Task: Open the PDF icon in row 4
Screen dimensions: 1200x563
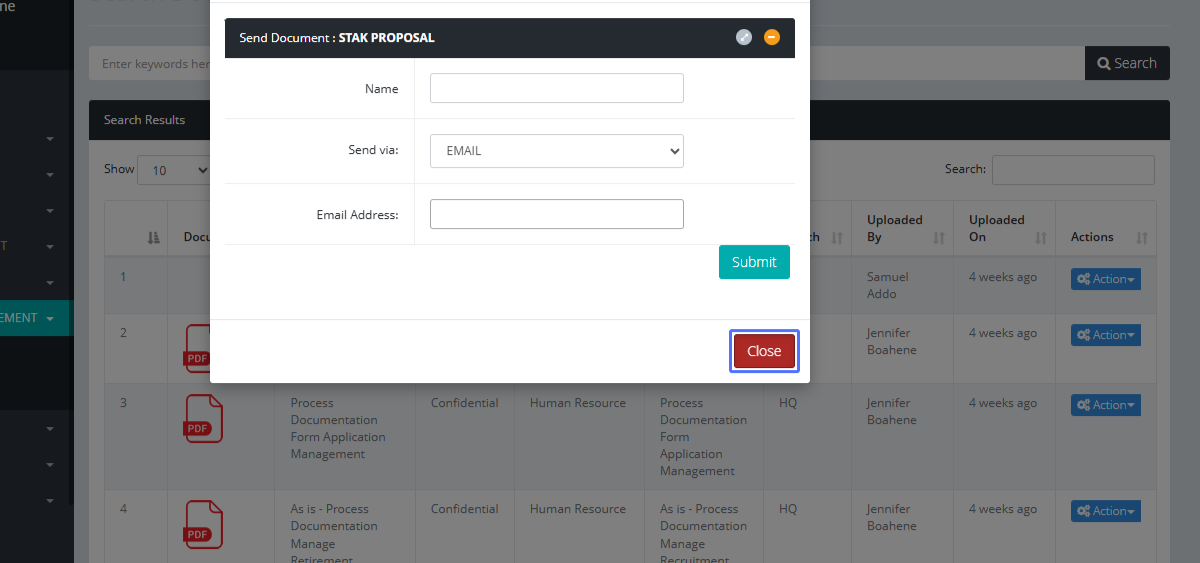Action: (203, 525)
